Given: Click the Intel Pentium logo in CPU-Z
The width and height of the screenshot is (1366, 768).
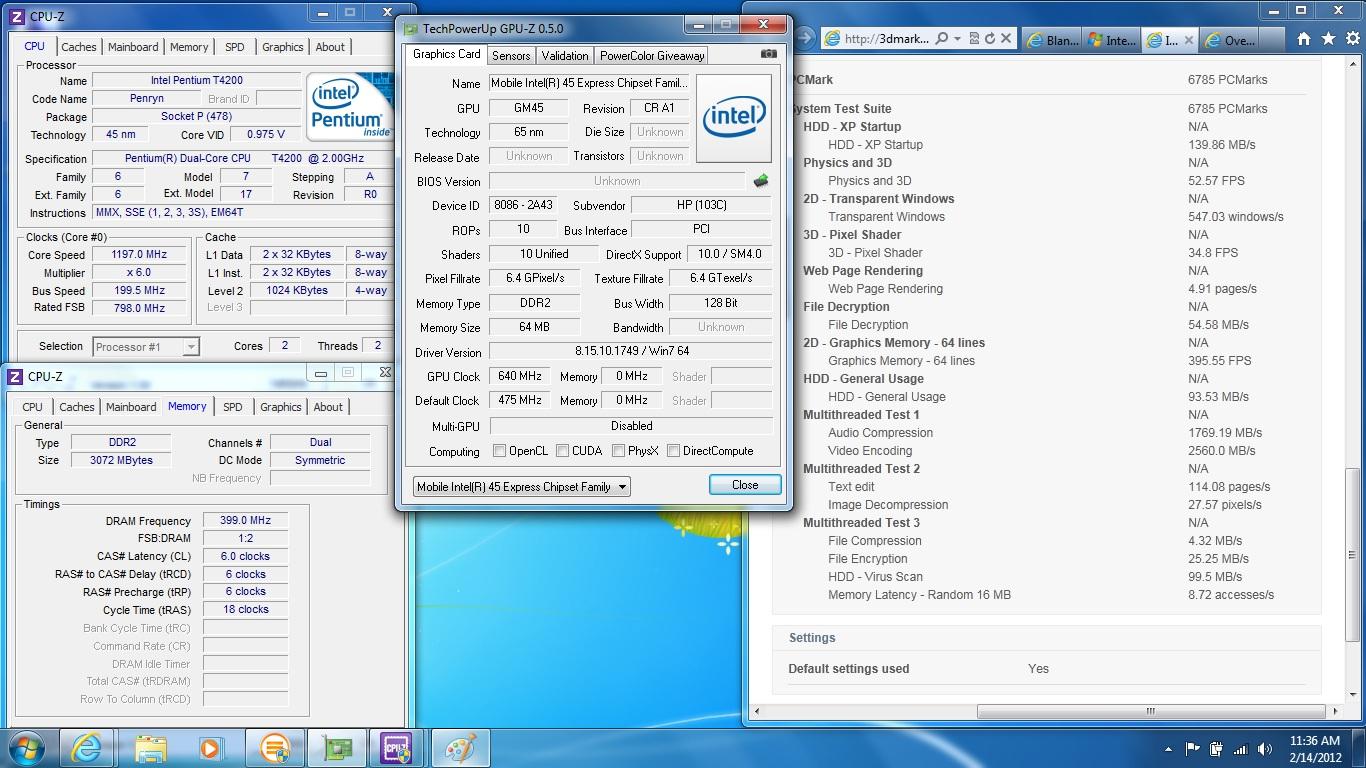Looking at the screenshot, I should 348,107.
